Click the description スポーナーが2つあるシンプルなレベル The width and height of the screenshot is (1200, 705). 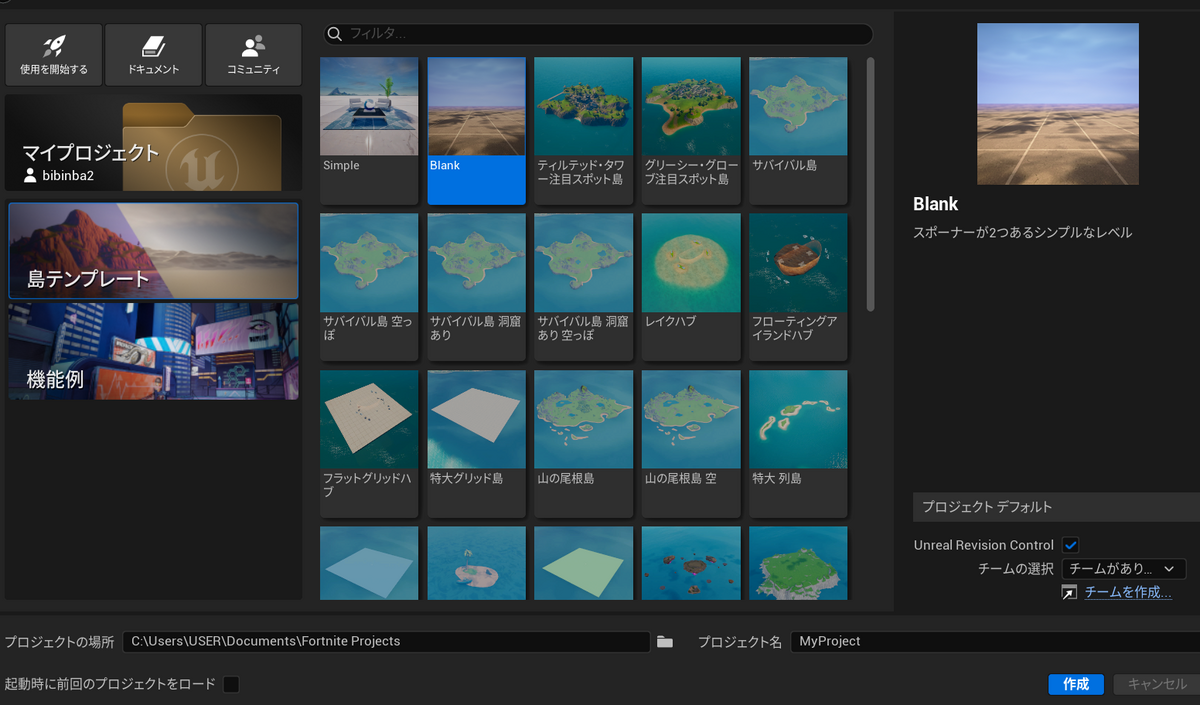coord(1023,232)
